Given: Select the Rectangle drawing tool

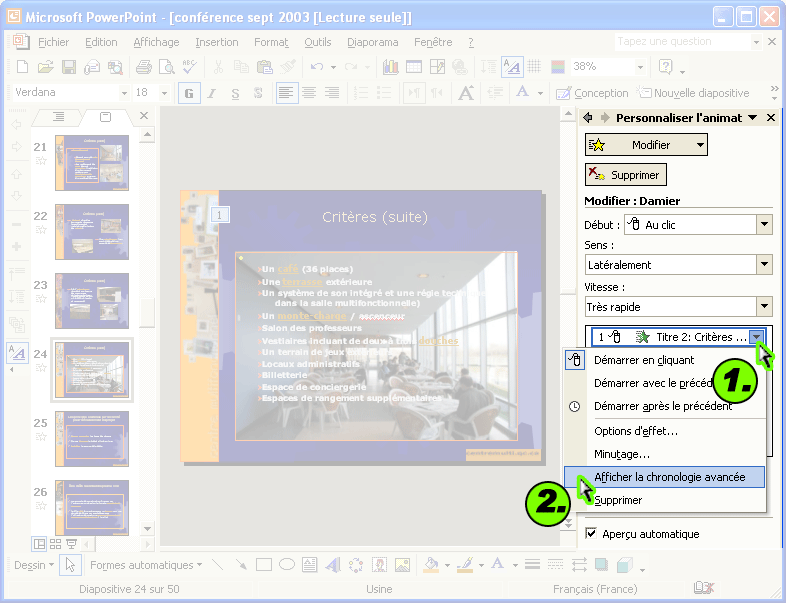Looking at the screenshot, I should pyautogui.click(x=263, y=565).
